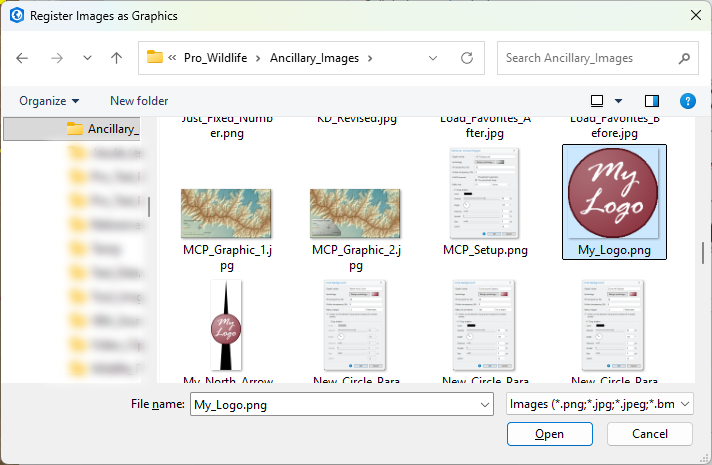Close the Register Images as Graphics dialog

[695, 15]
